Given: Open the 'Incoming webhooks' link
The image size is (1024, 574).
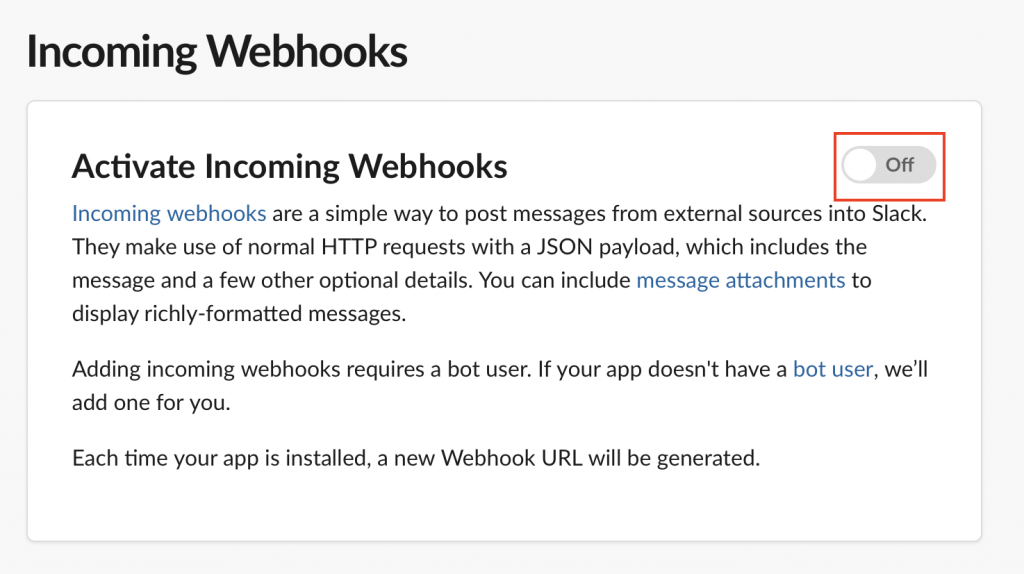Looking at the screenshot, I should [x=169, y=213].
